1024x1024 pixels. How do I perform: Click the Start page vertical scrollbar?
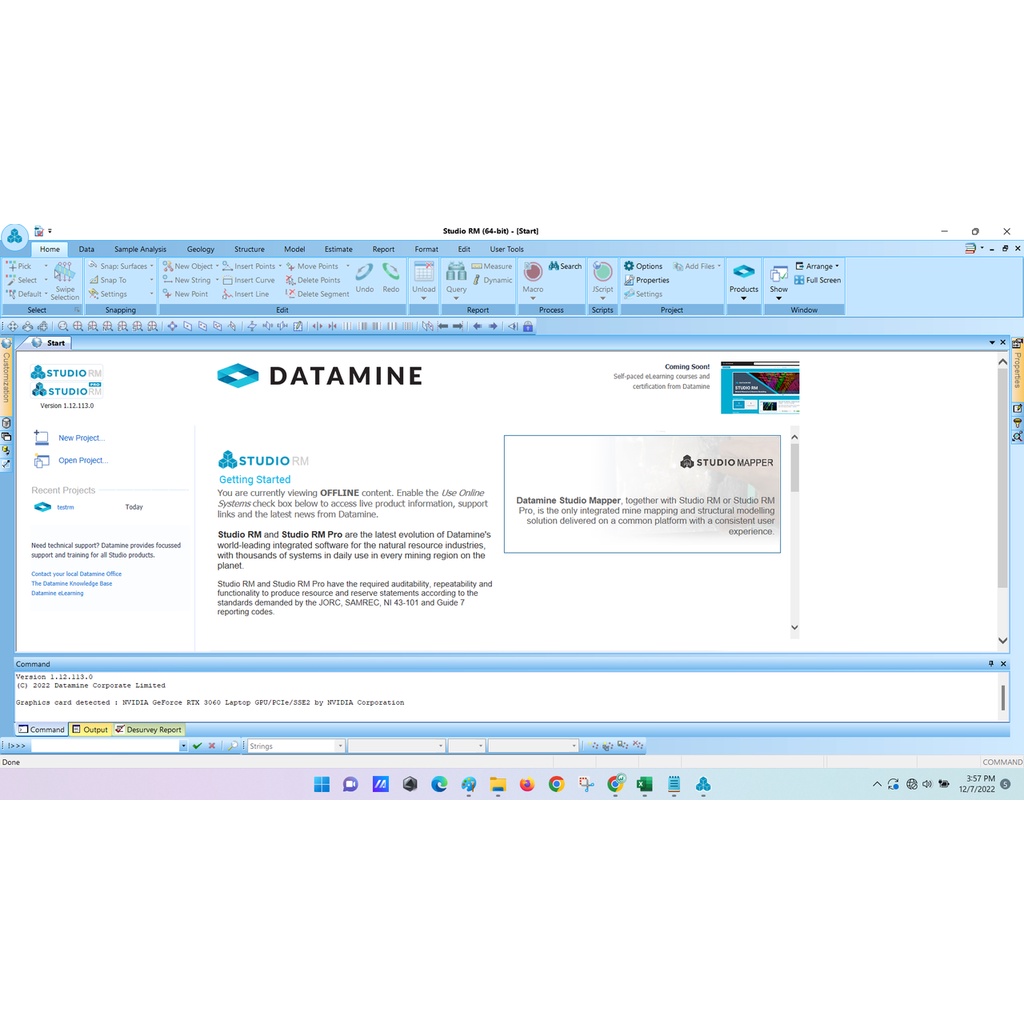[1002, 501]
